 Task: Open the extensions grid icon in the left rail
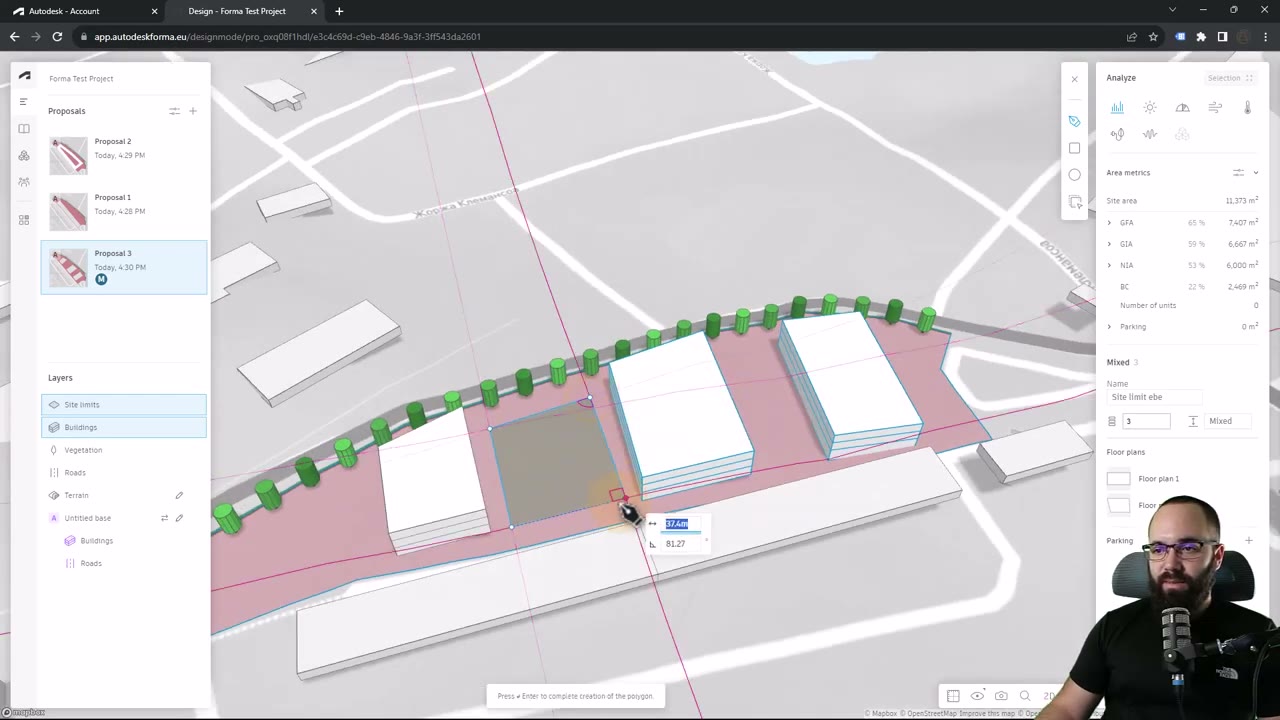pyautogui.click(x=24, y=220)
